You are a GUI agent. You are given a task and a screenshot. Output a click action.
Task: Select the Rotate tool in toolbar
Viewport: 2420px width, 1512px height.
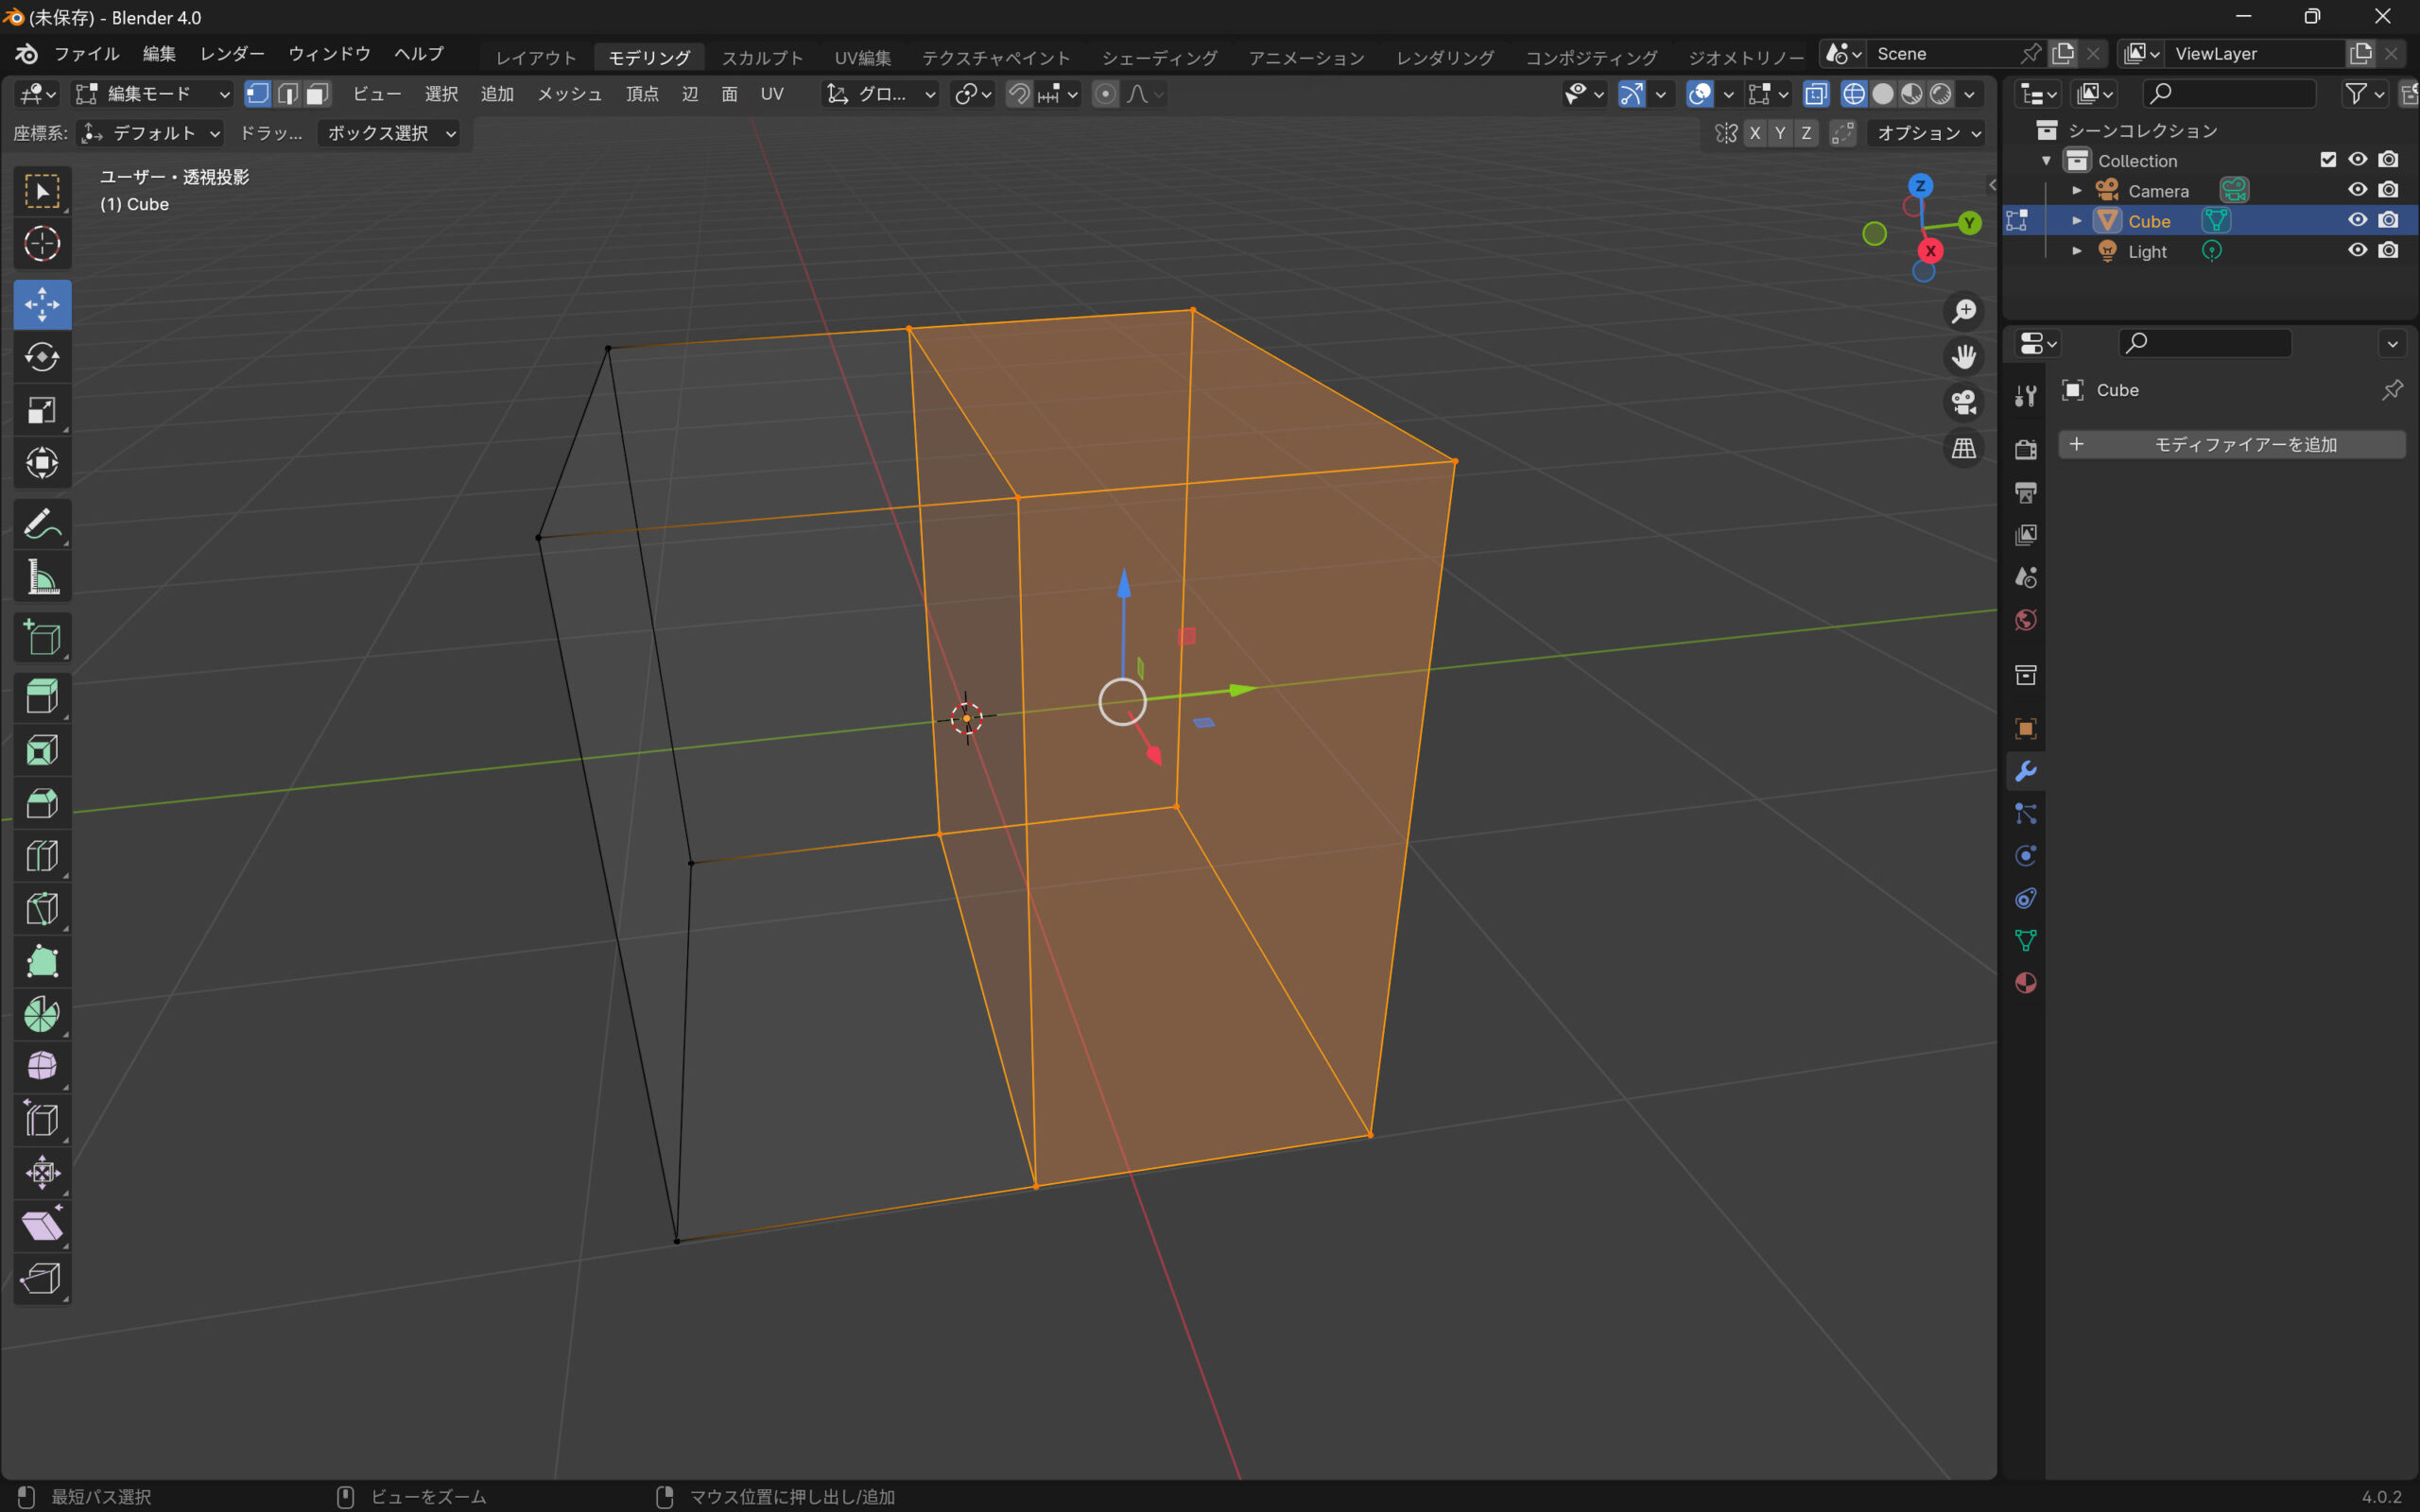pyautogui.click(x=41, y=357)
